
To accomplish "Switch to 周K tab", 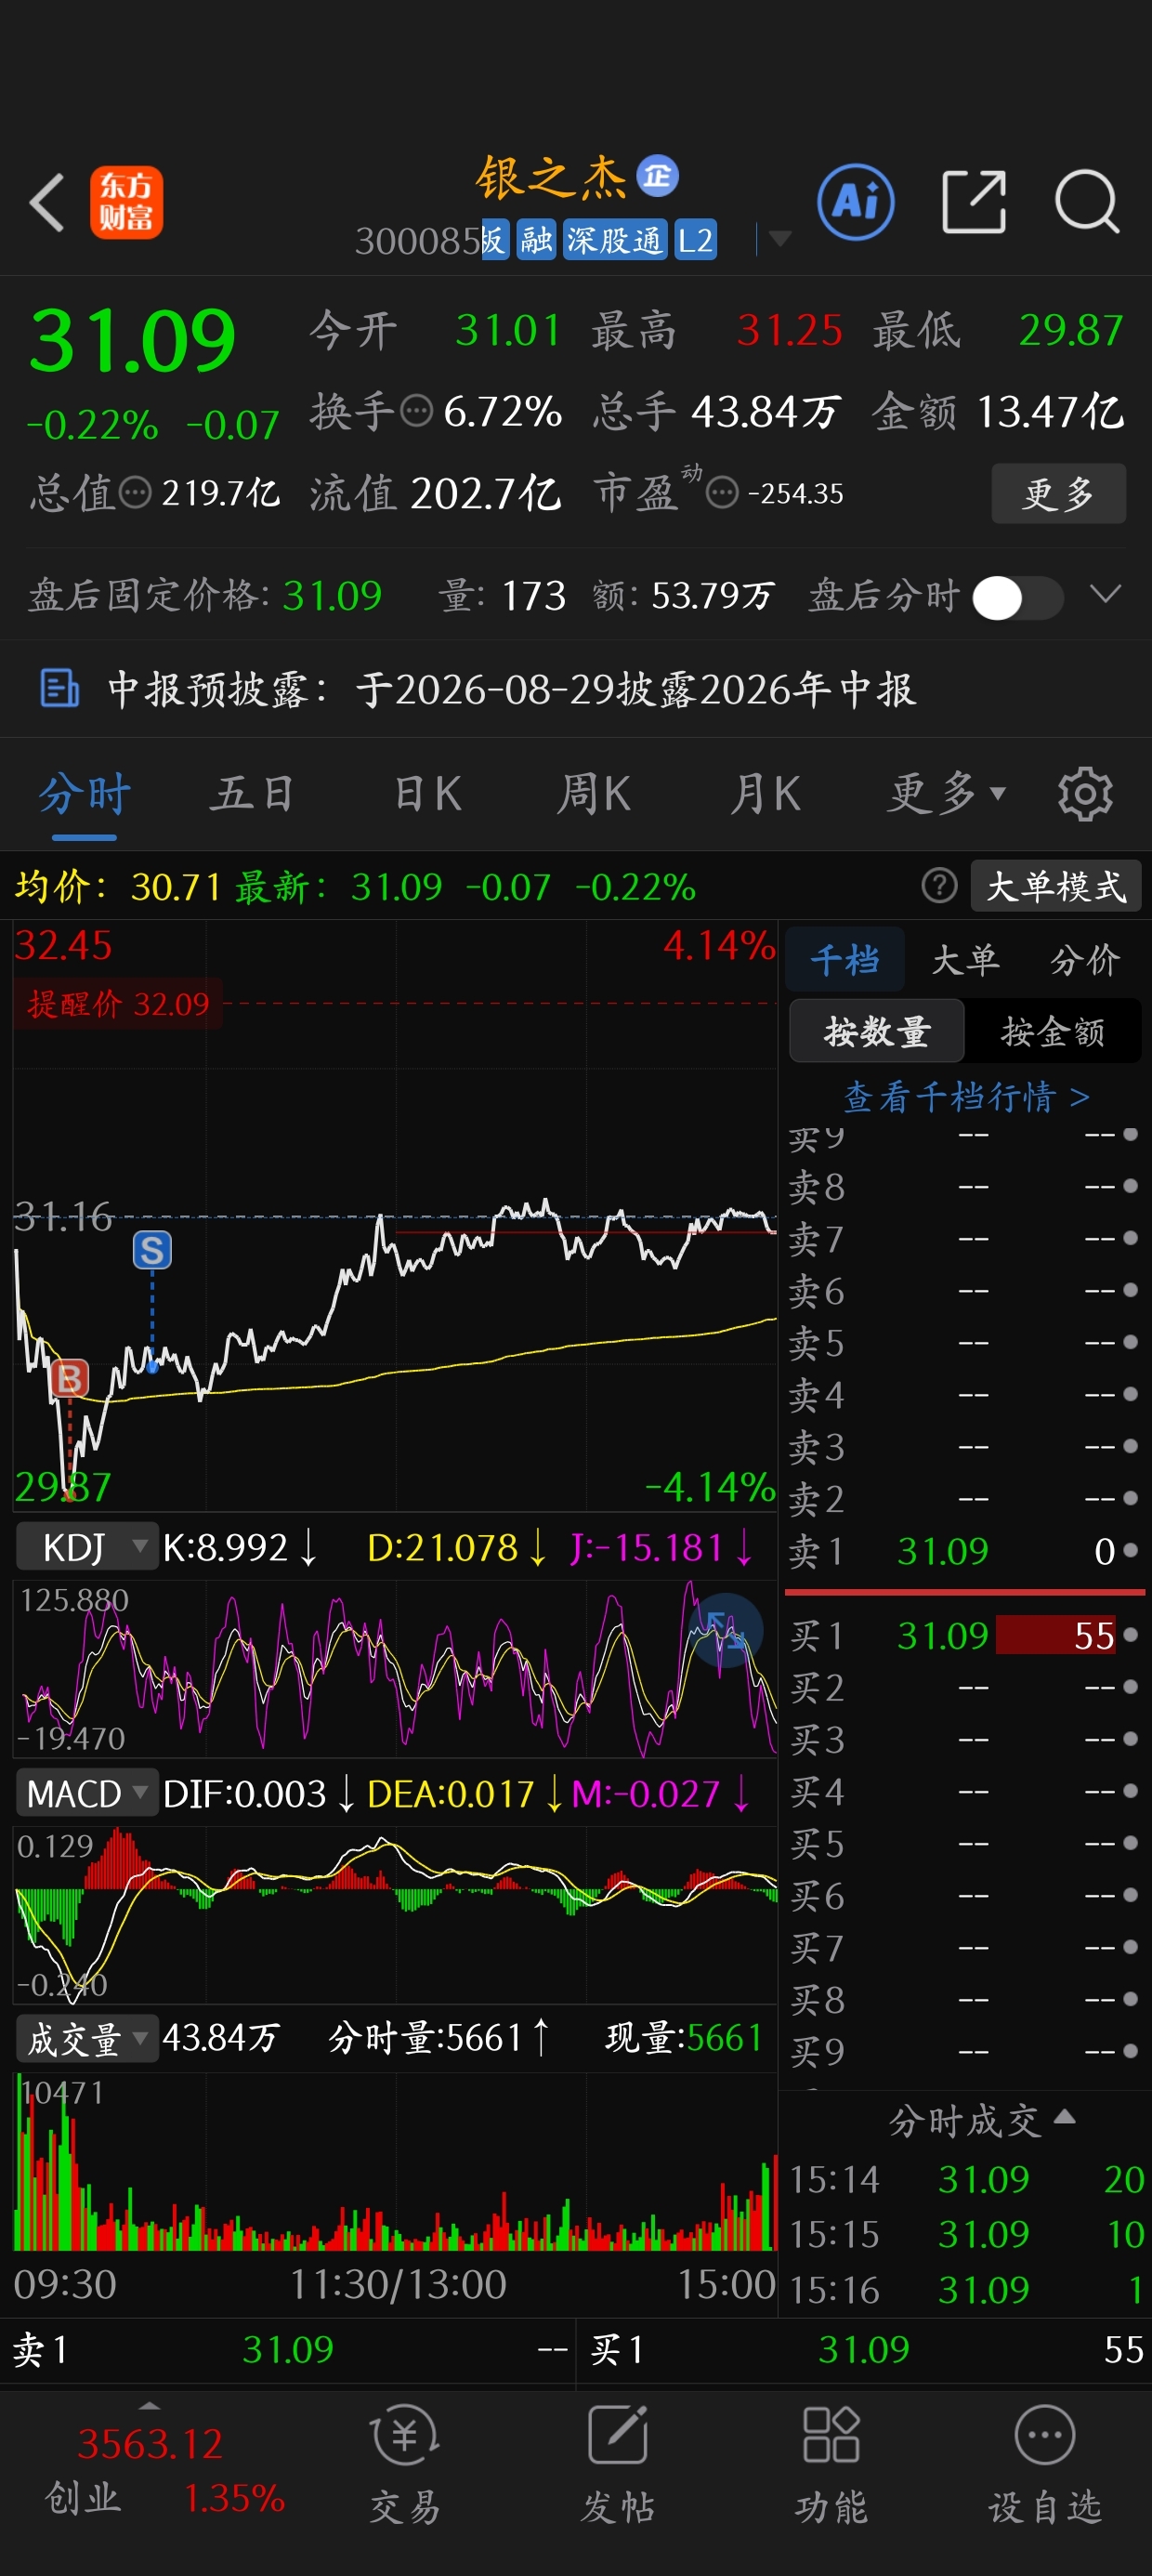I will 594,794.
